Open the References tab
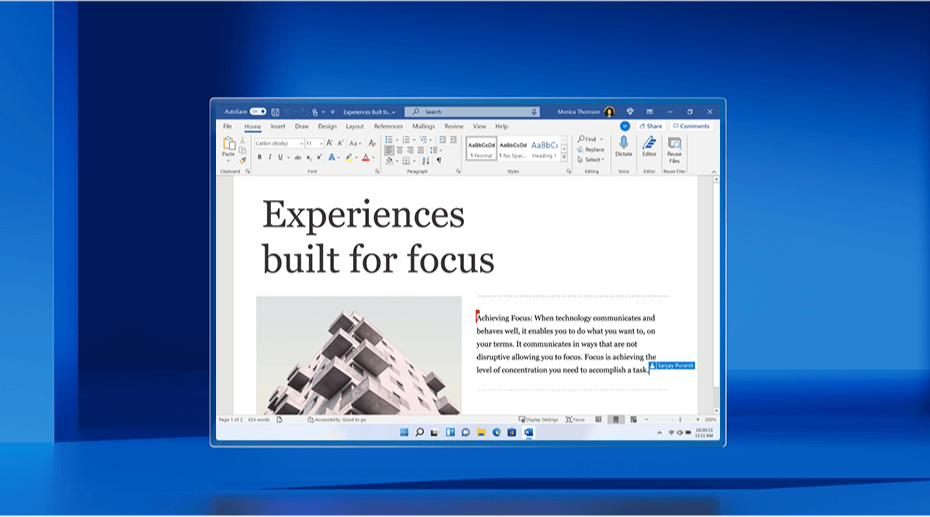930x517 pixels. (x=388, y=127)
